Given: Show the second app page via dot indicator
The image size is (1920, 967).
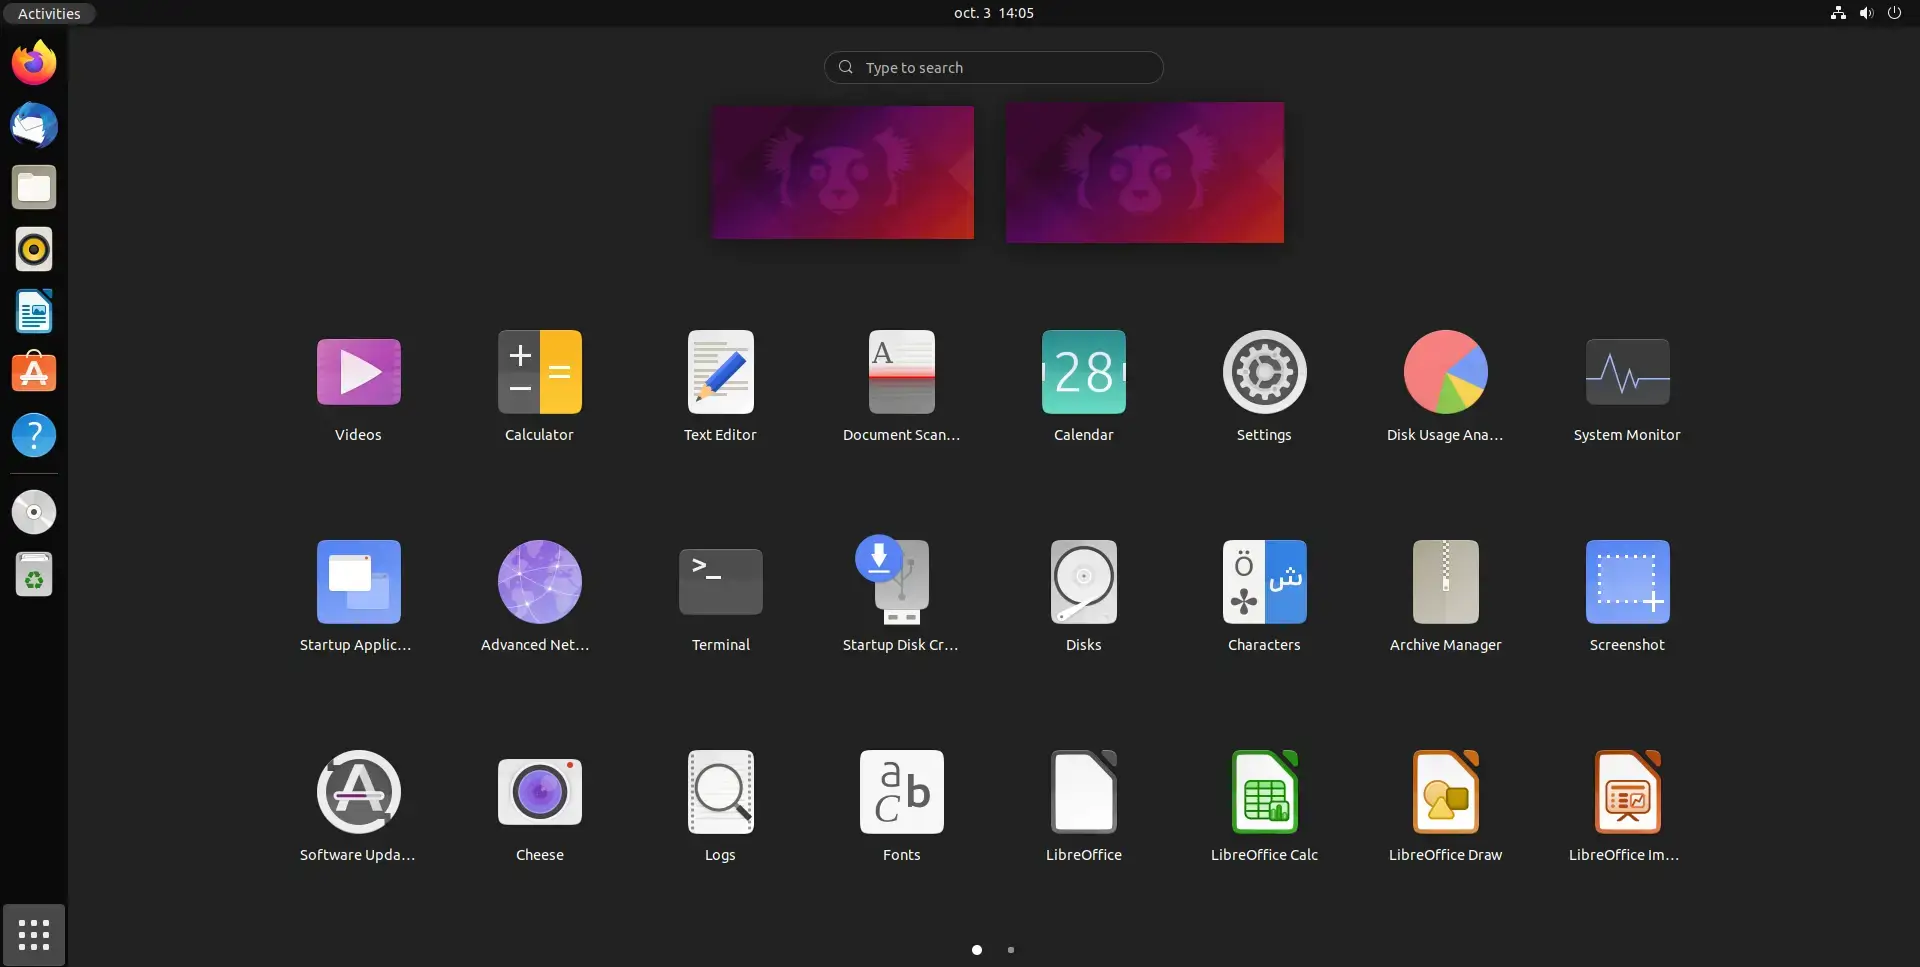Looking at the screenshot, I should (1010, 950).
